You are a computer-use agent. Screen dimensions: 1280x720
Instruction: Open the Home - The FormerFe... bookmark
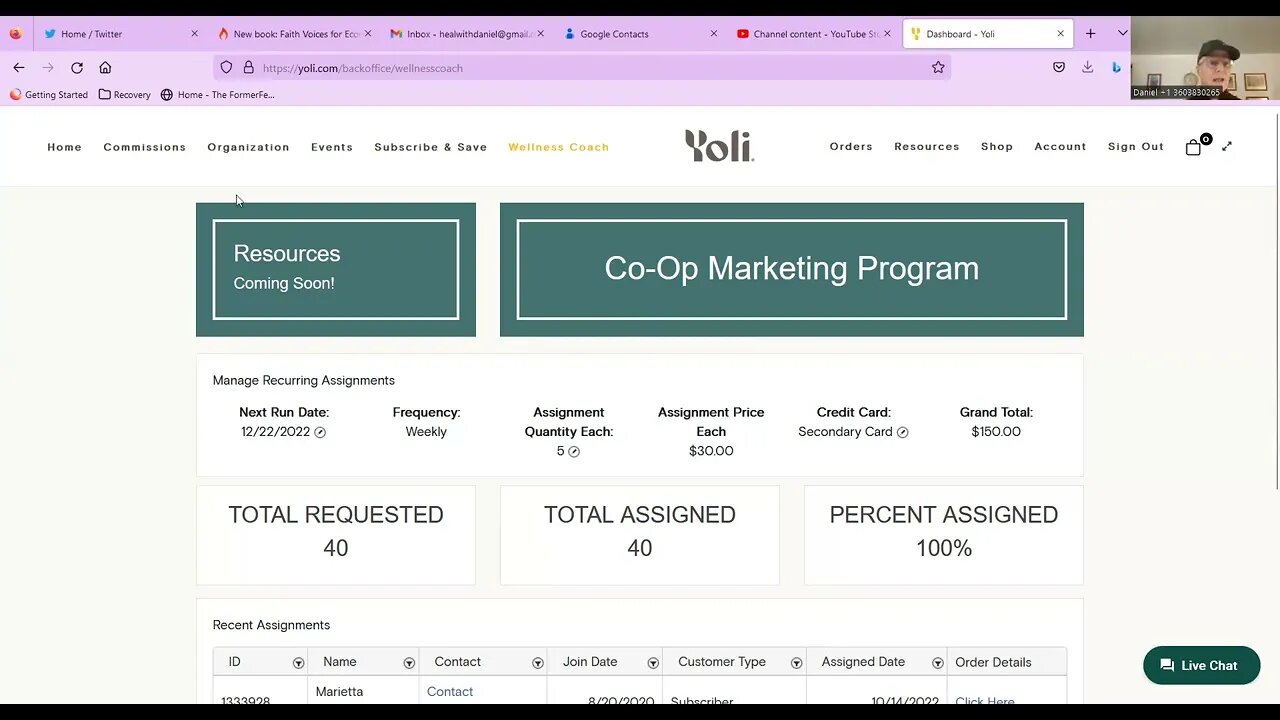tap(217, 95)
